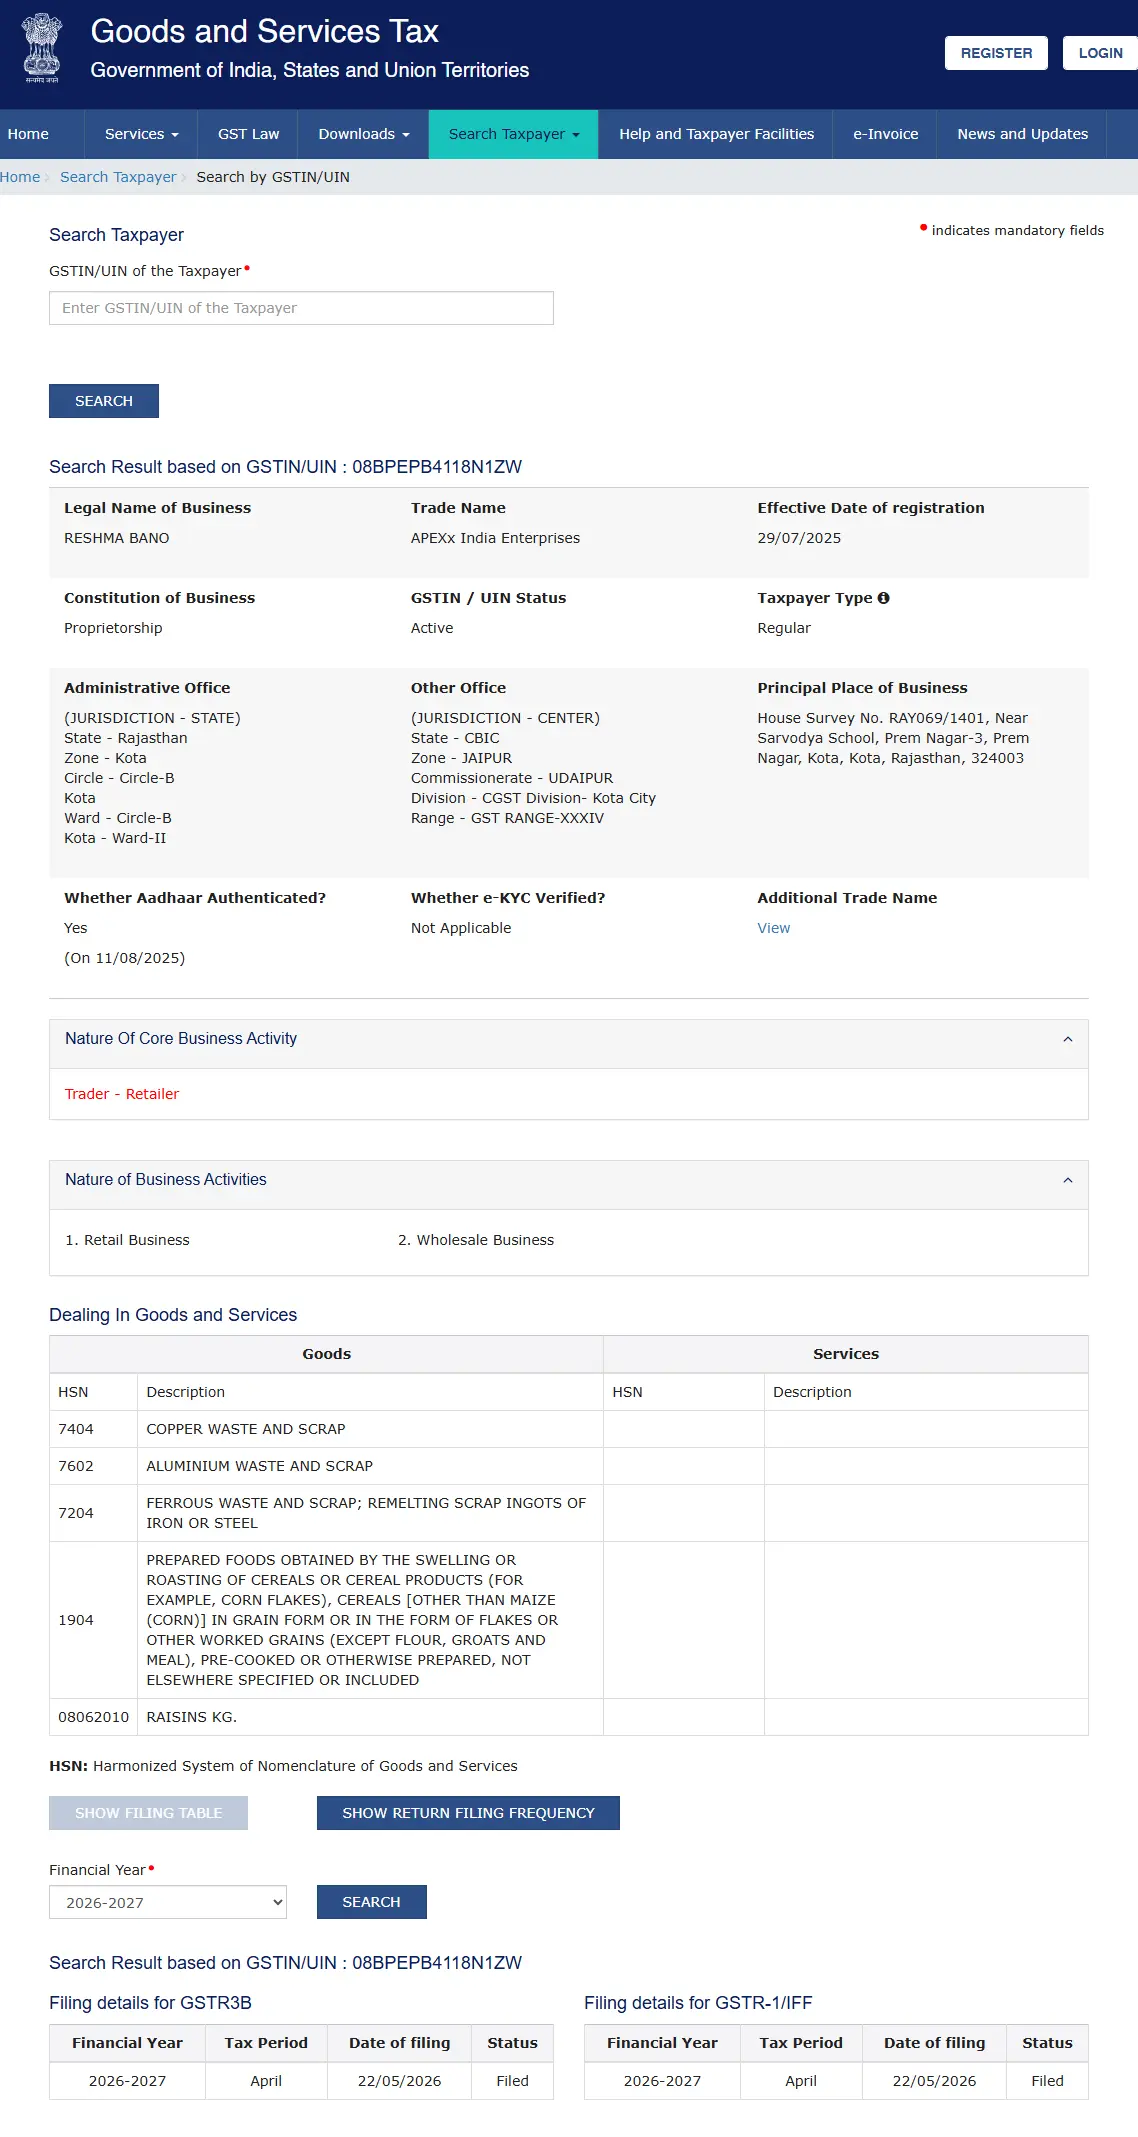Image resolution: width=1138 pixels, height=2137 pixels.
Task: Click the LOGIN button
Action: pos(1100,53)
